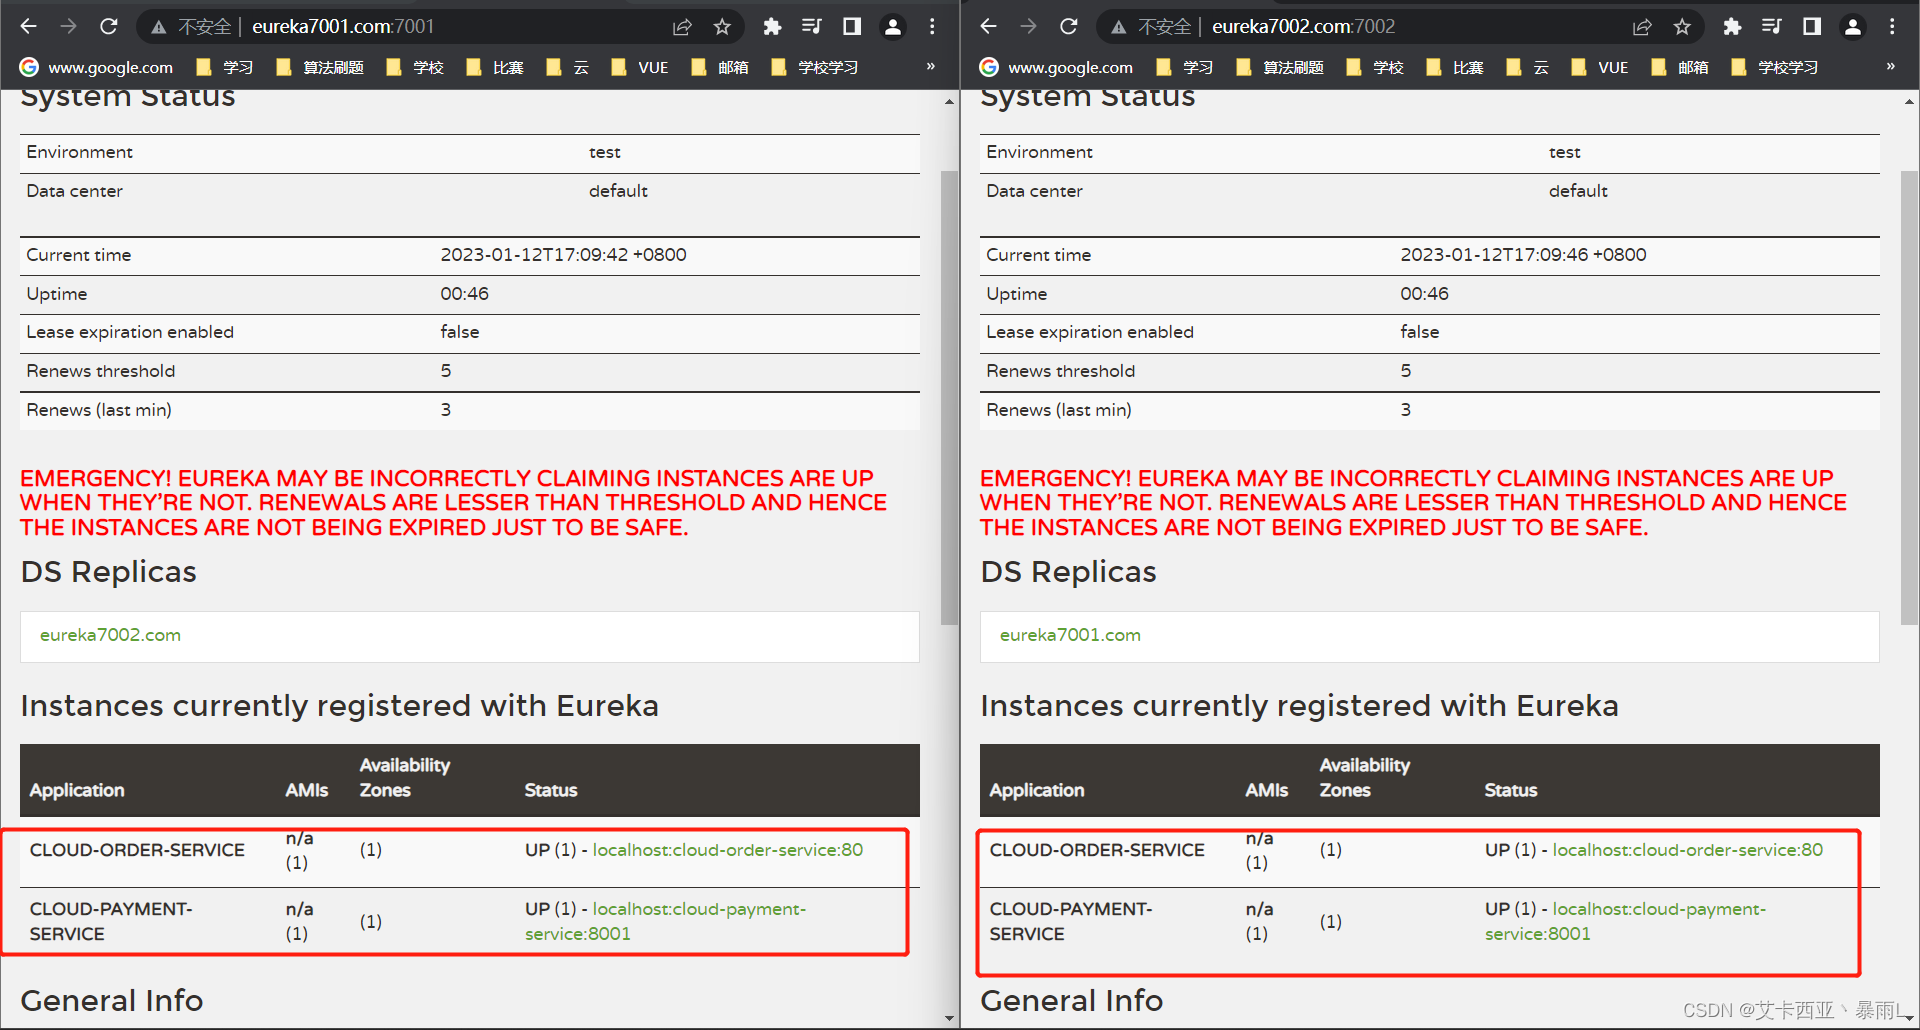The image size is (1920, 1030).
Task: Open cloud-order-service:80 link in the right window
Action: point(1688,850)
